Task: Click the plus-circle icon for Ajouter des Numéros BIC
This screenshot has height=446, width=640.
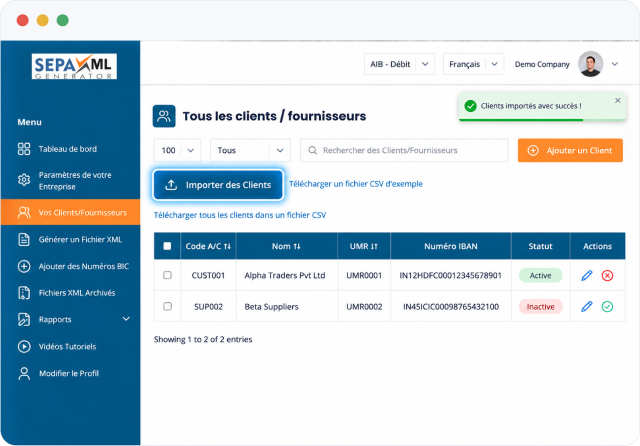Action: [x=24, y=266]
